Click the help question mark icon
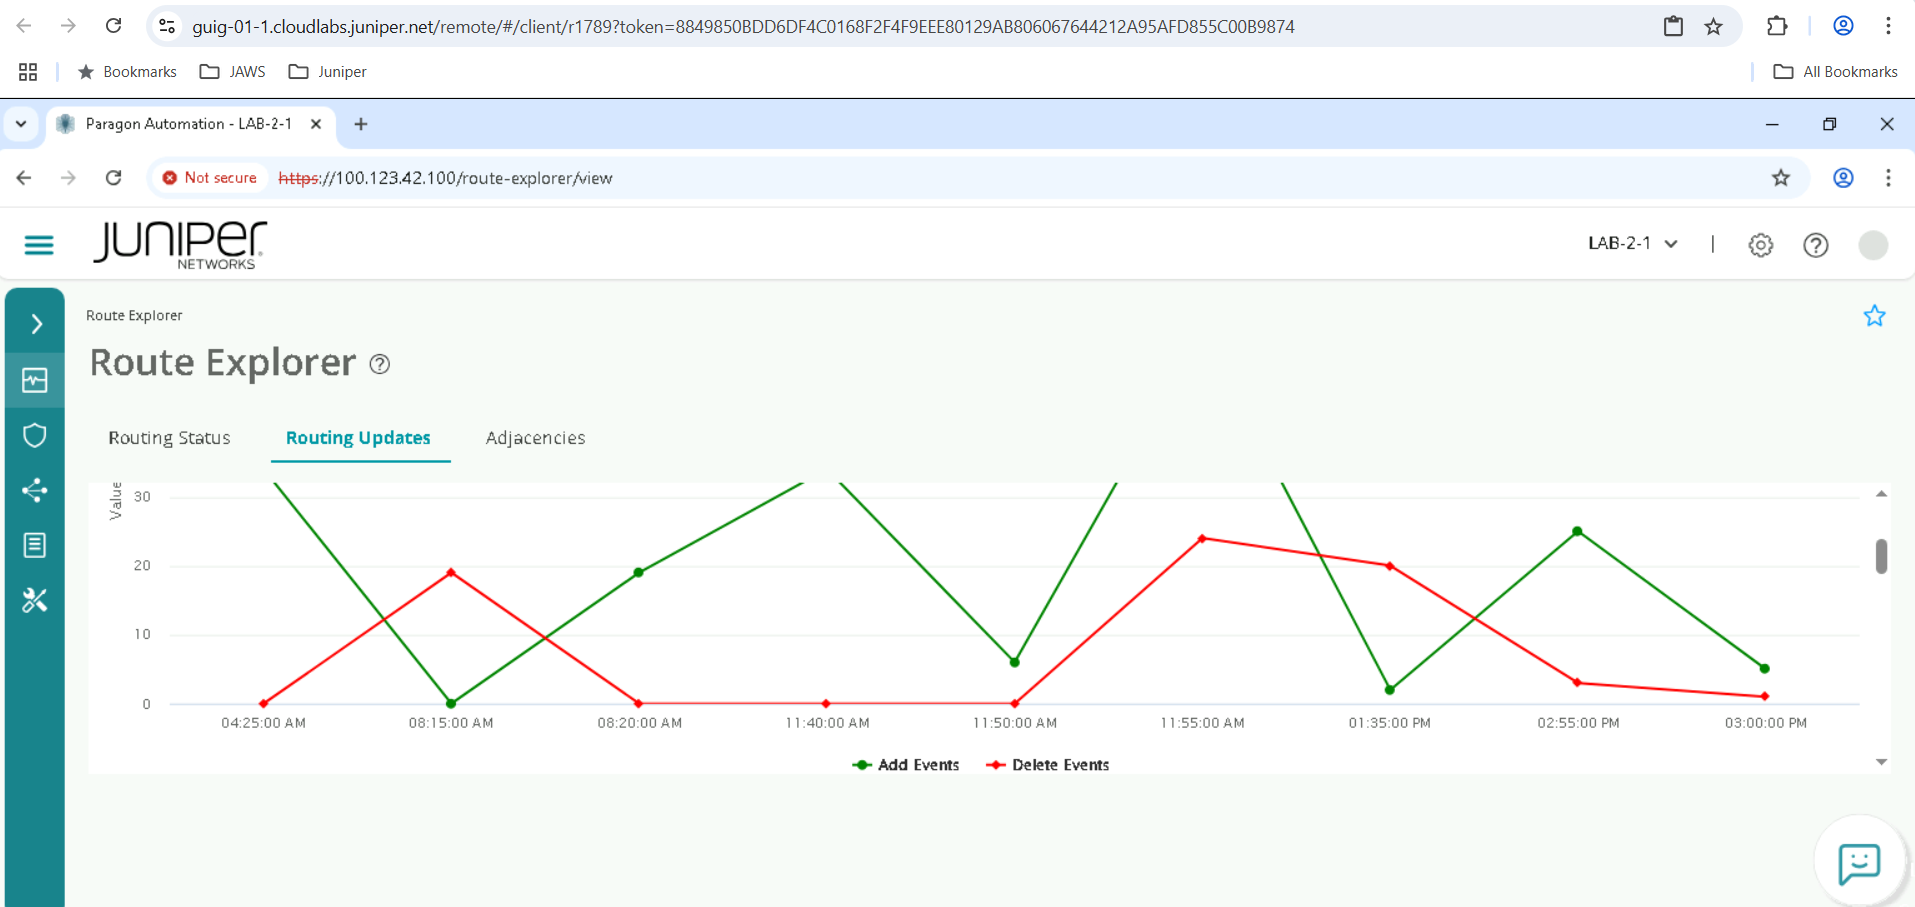The height and width of the screenshot is (907, 1915). (1816, 244)
